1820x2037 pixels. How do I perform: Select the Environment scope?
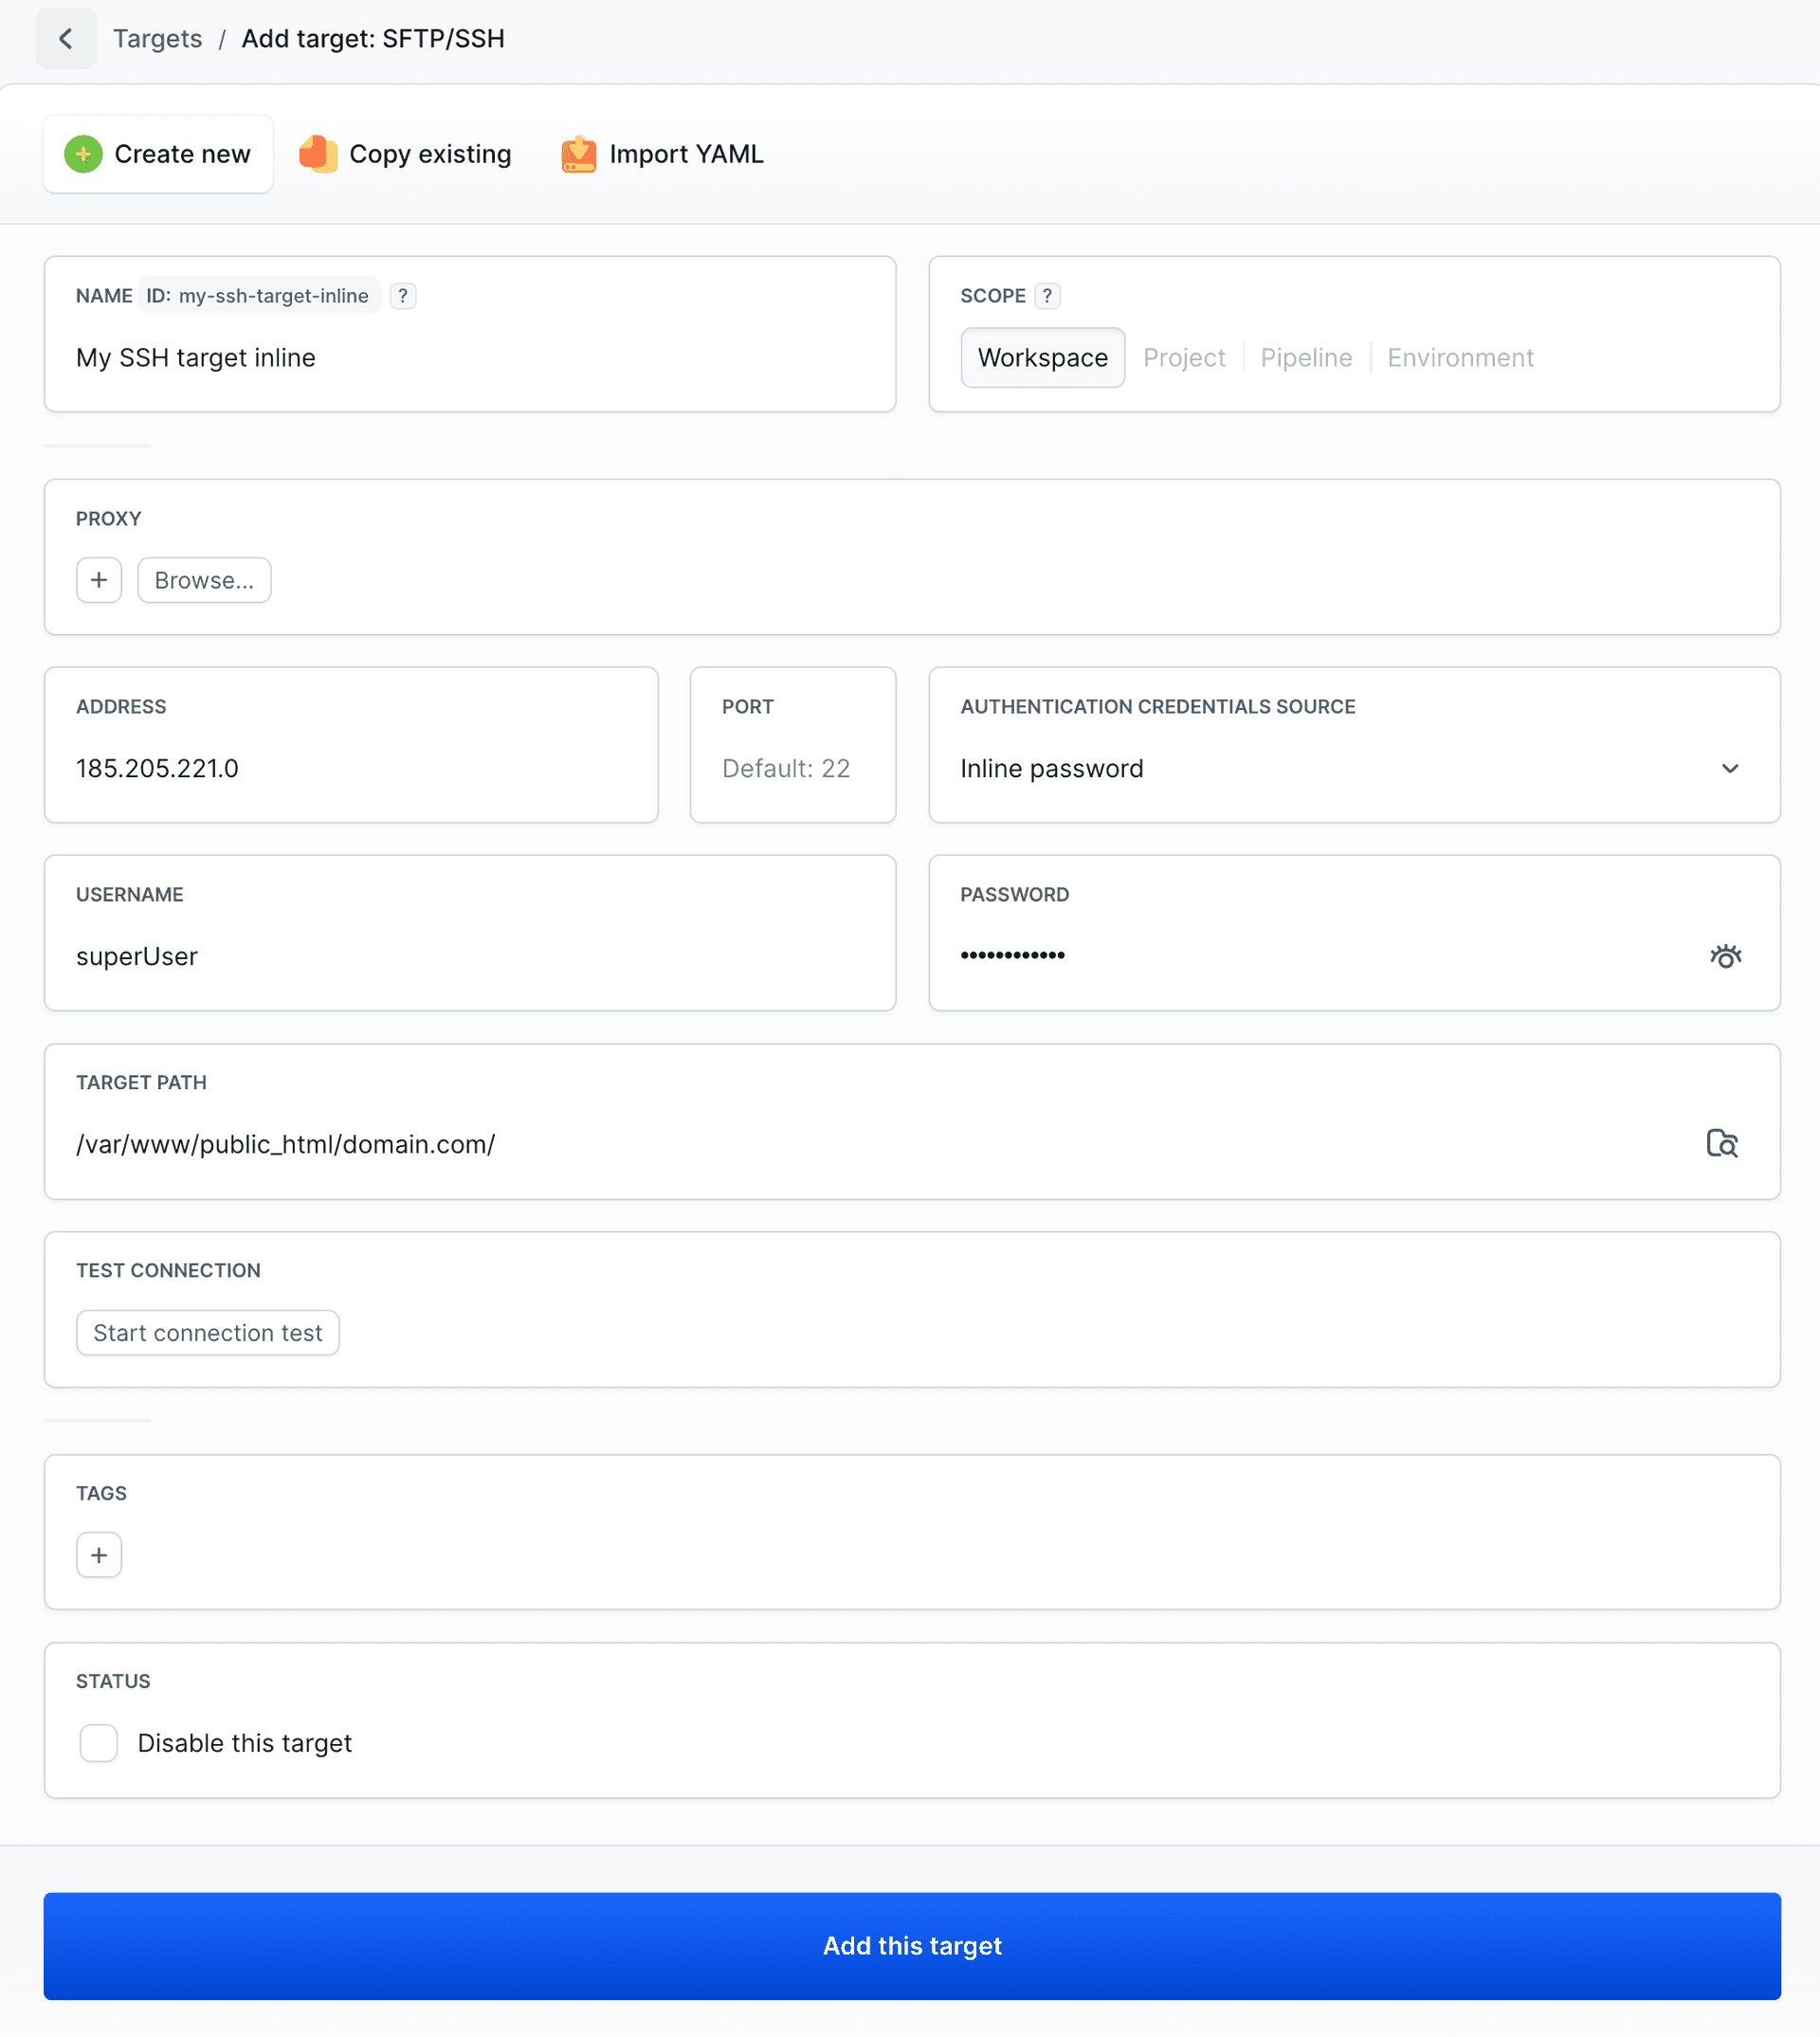point(1460,357)
